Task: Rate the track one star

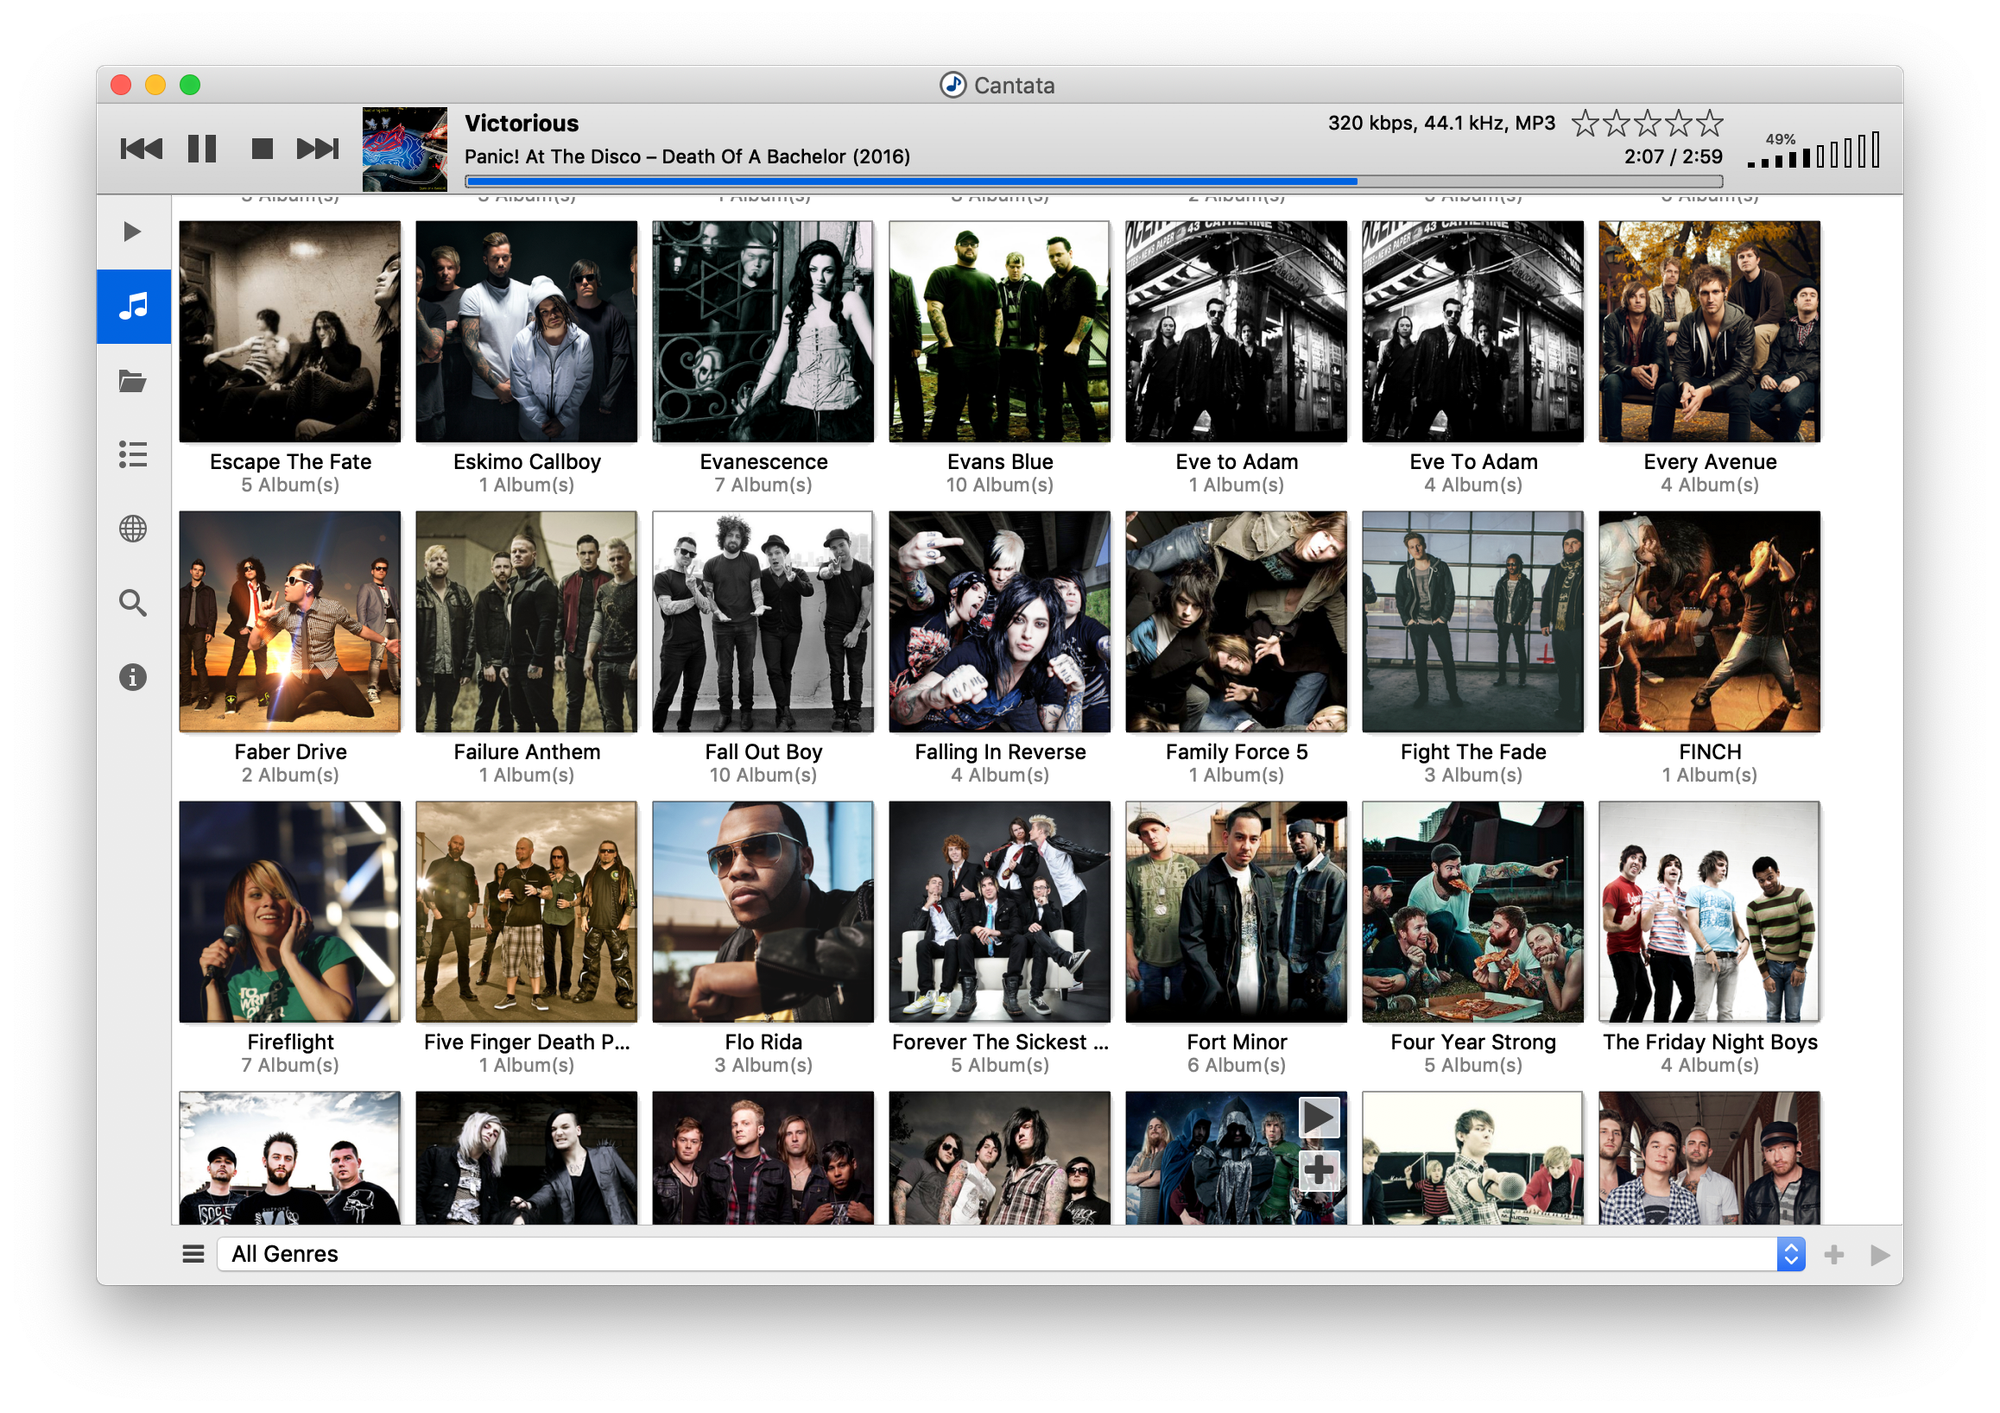Action: click(x=1585, y=124)
